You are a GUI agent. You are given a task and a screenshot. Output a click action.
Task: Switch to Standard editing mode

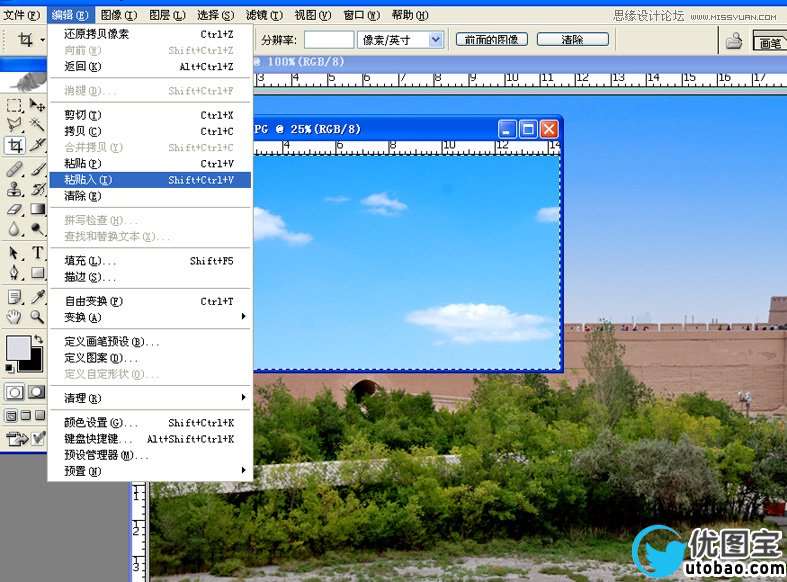[x=15, y=392]
